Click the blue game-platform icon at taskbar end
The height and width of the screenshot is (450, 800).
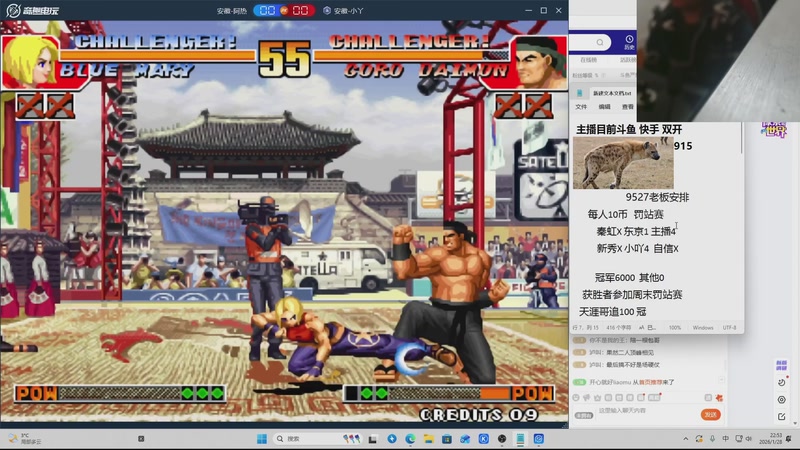coord(538,439)
